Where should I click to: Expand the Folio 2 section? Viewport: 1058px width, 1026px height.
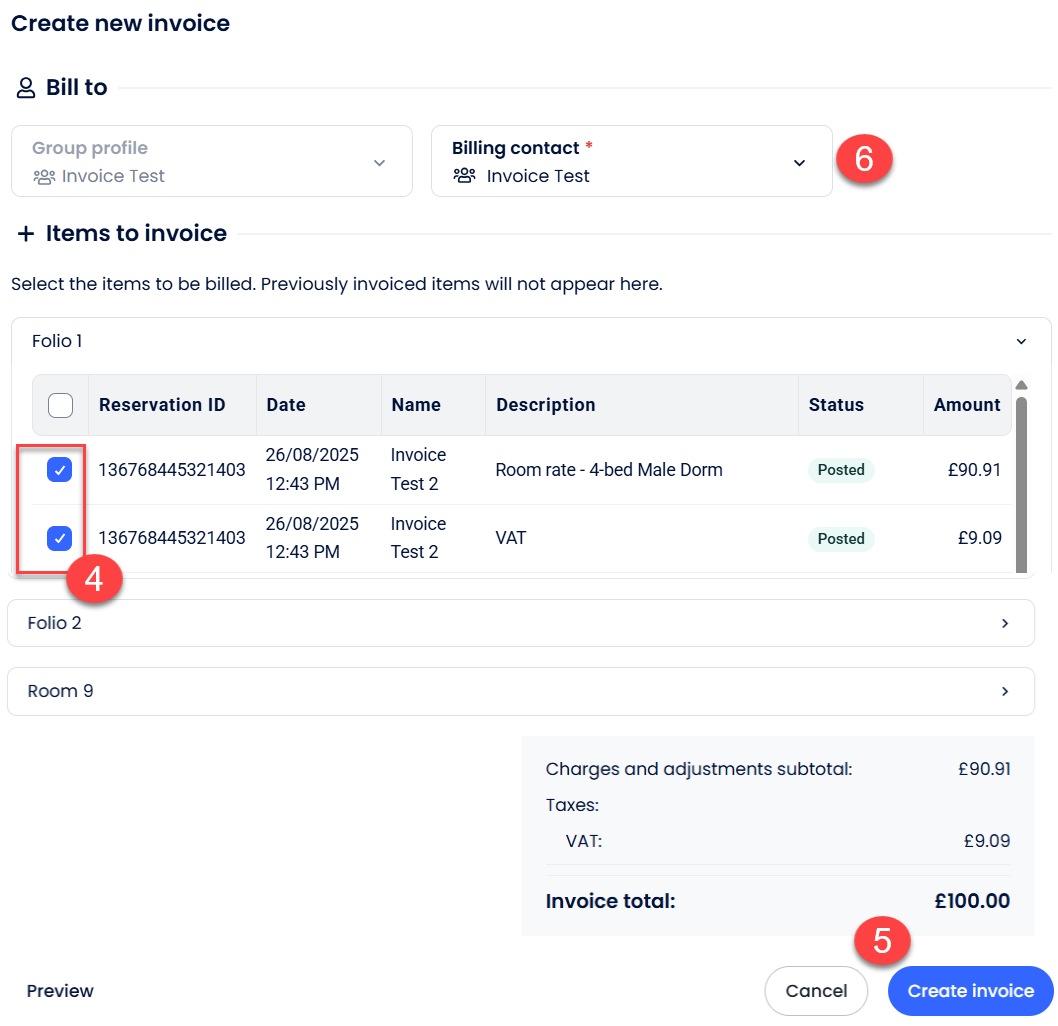click(x=1005, y=624)
